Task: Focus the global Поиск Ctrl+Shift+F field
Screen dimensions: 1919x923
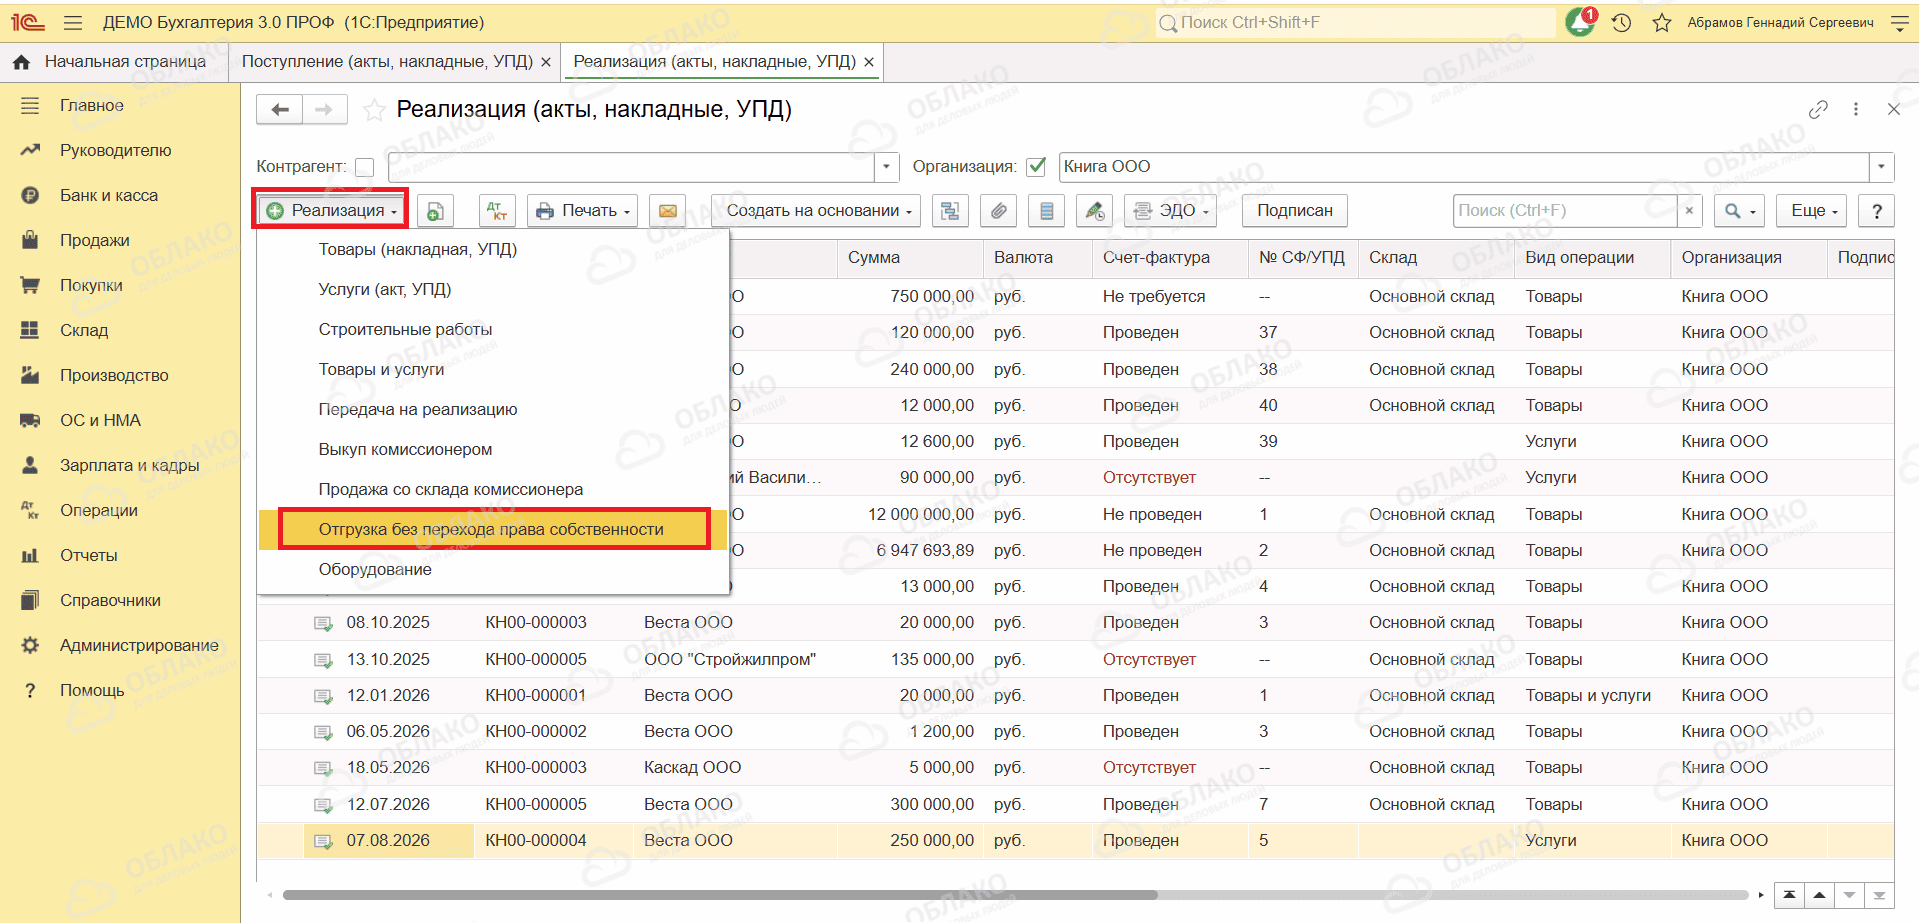Action: [1355, 22]
